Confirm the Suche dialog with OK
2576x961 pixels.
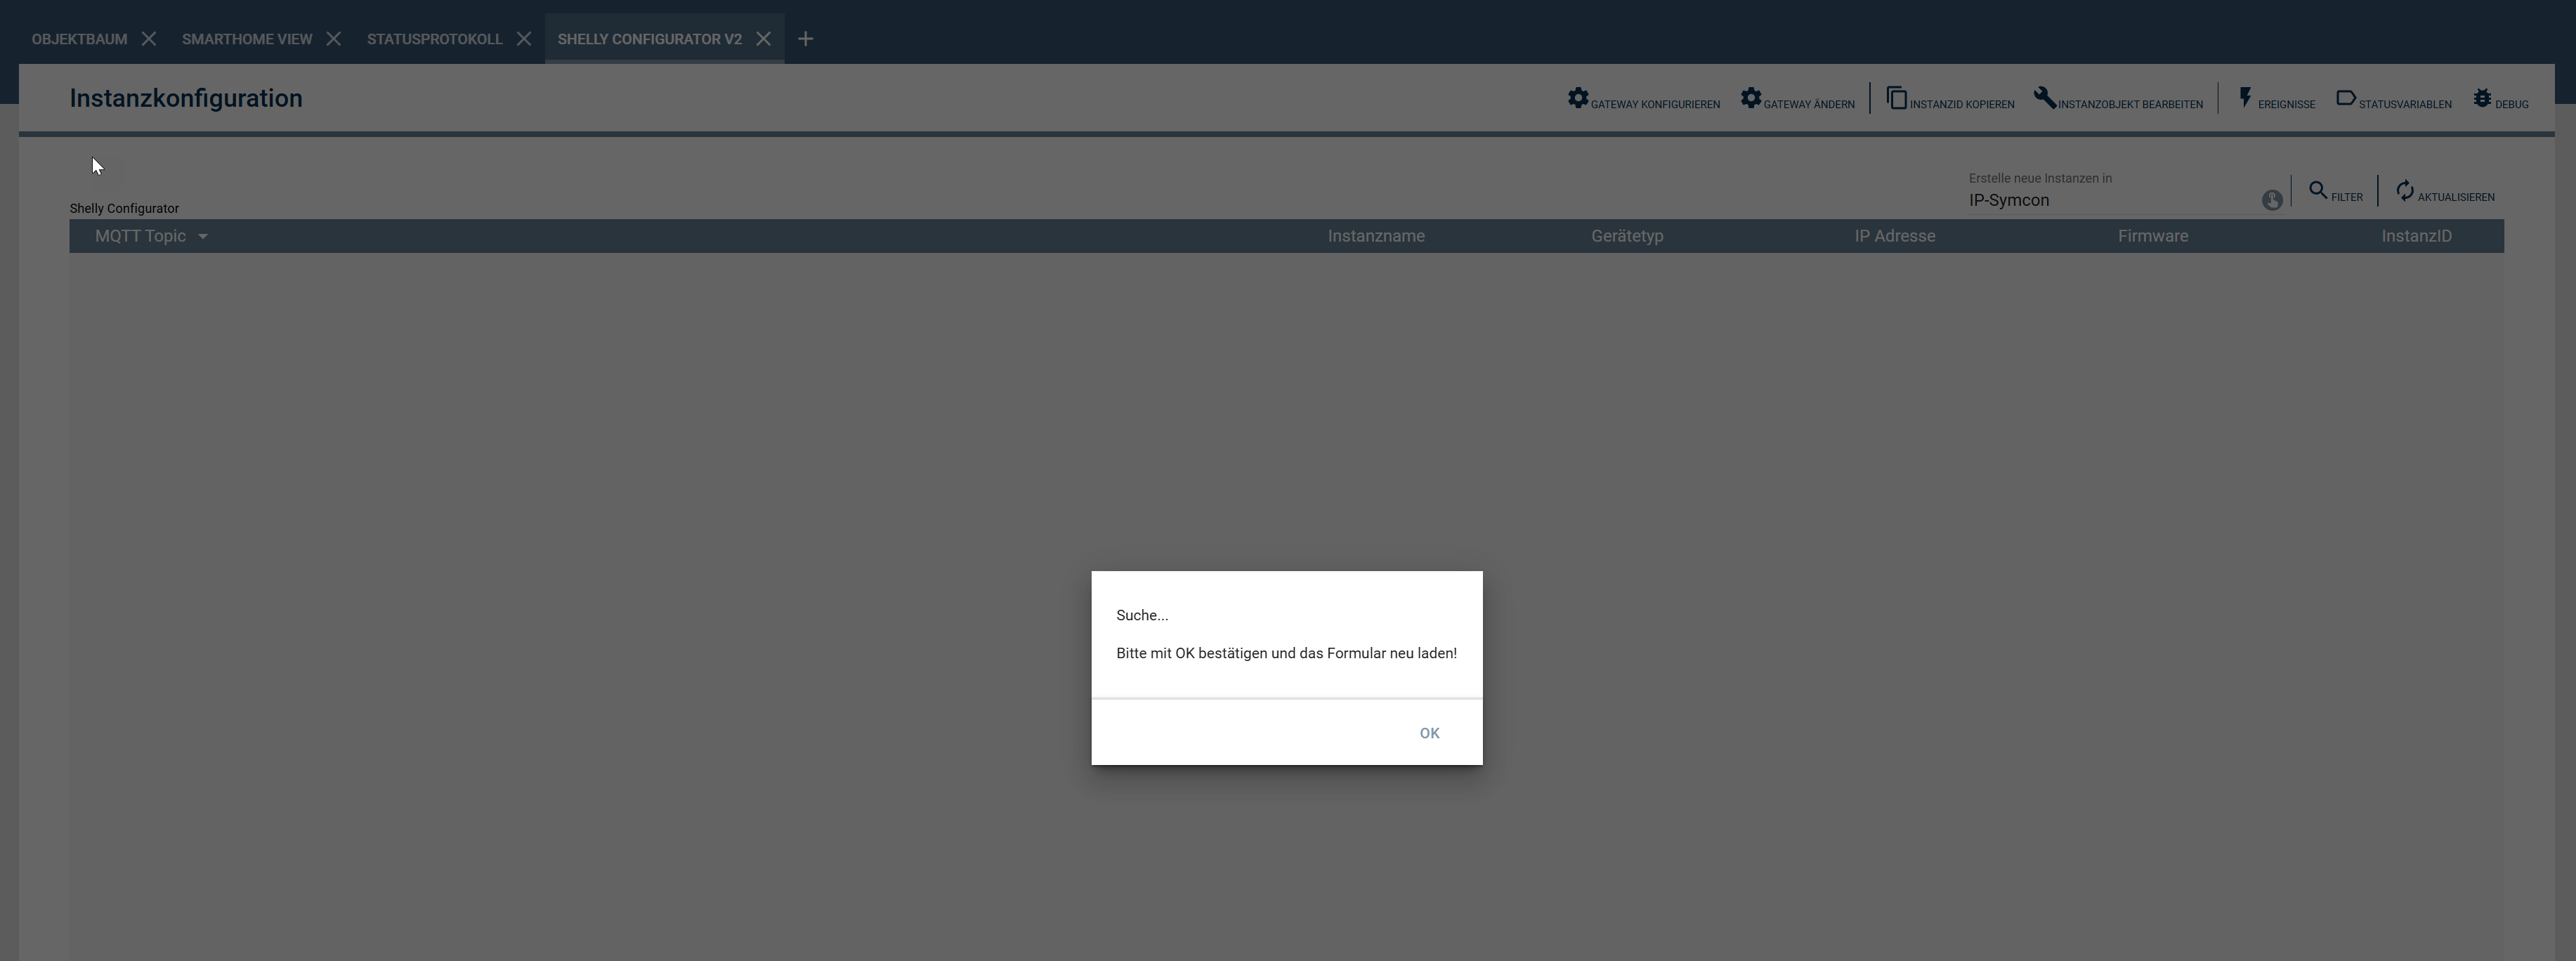pos(1429,733)
